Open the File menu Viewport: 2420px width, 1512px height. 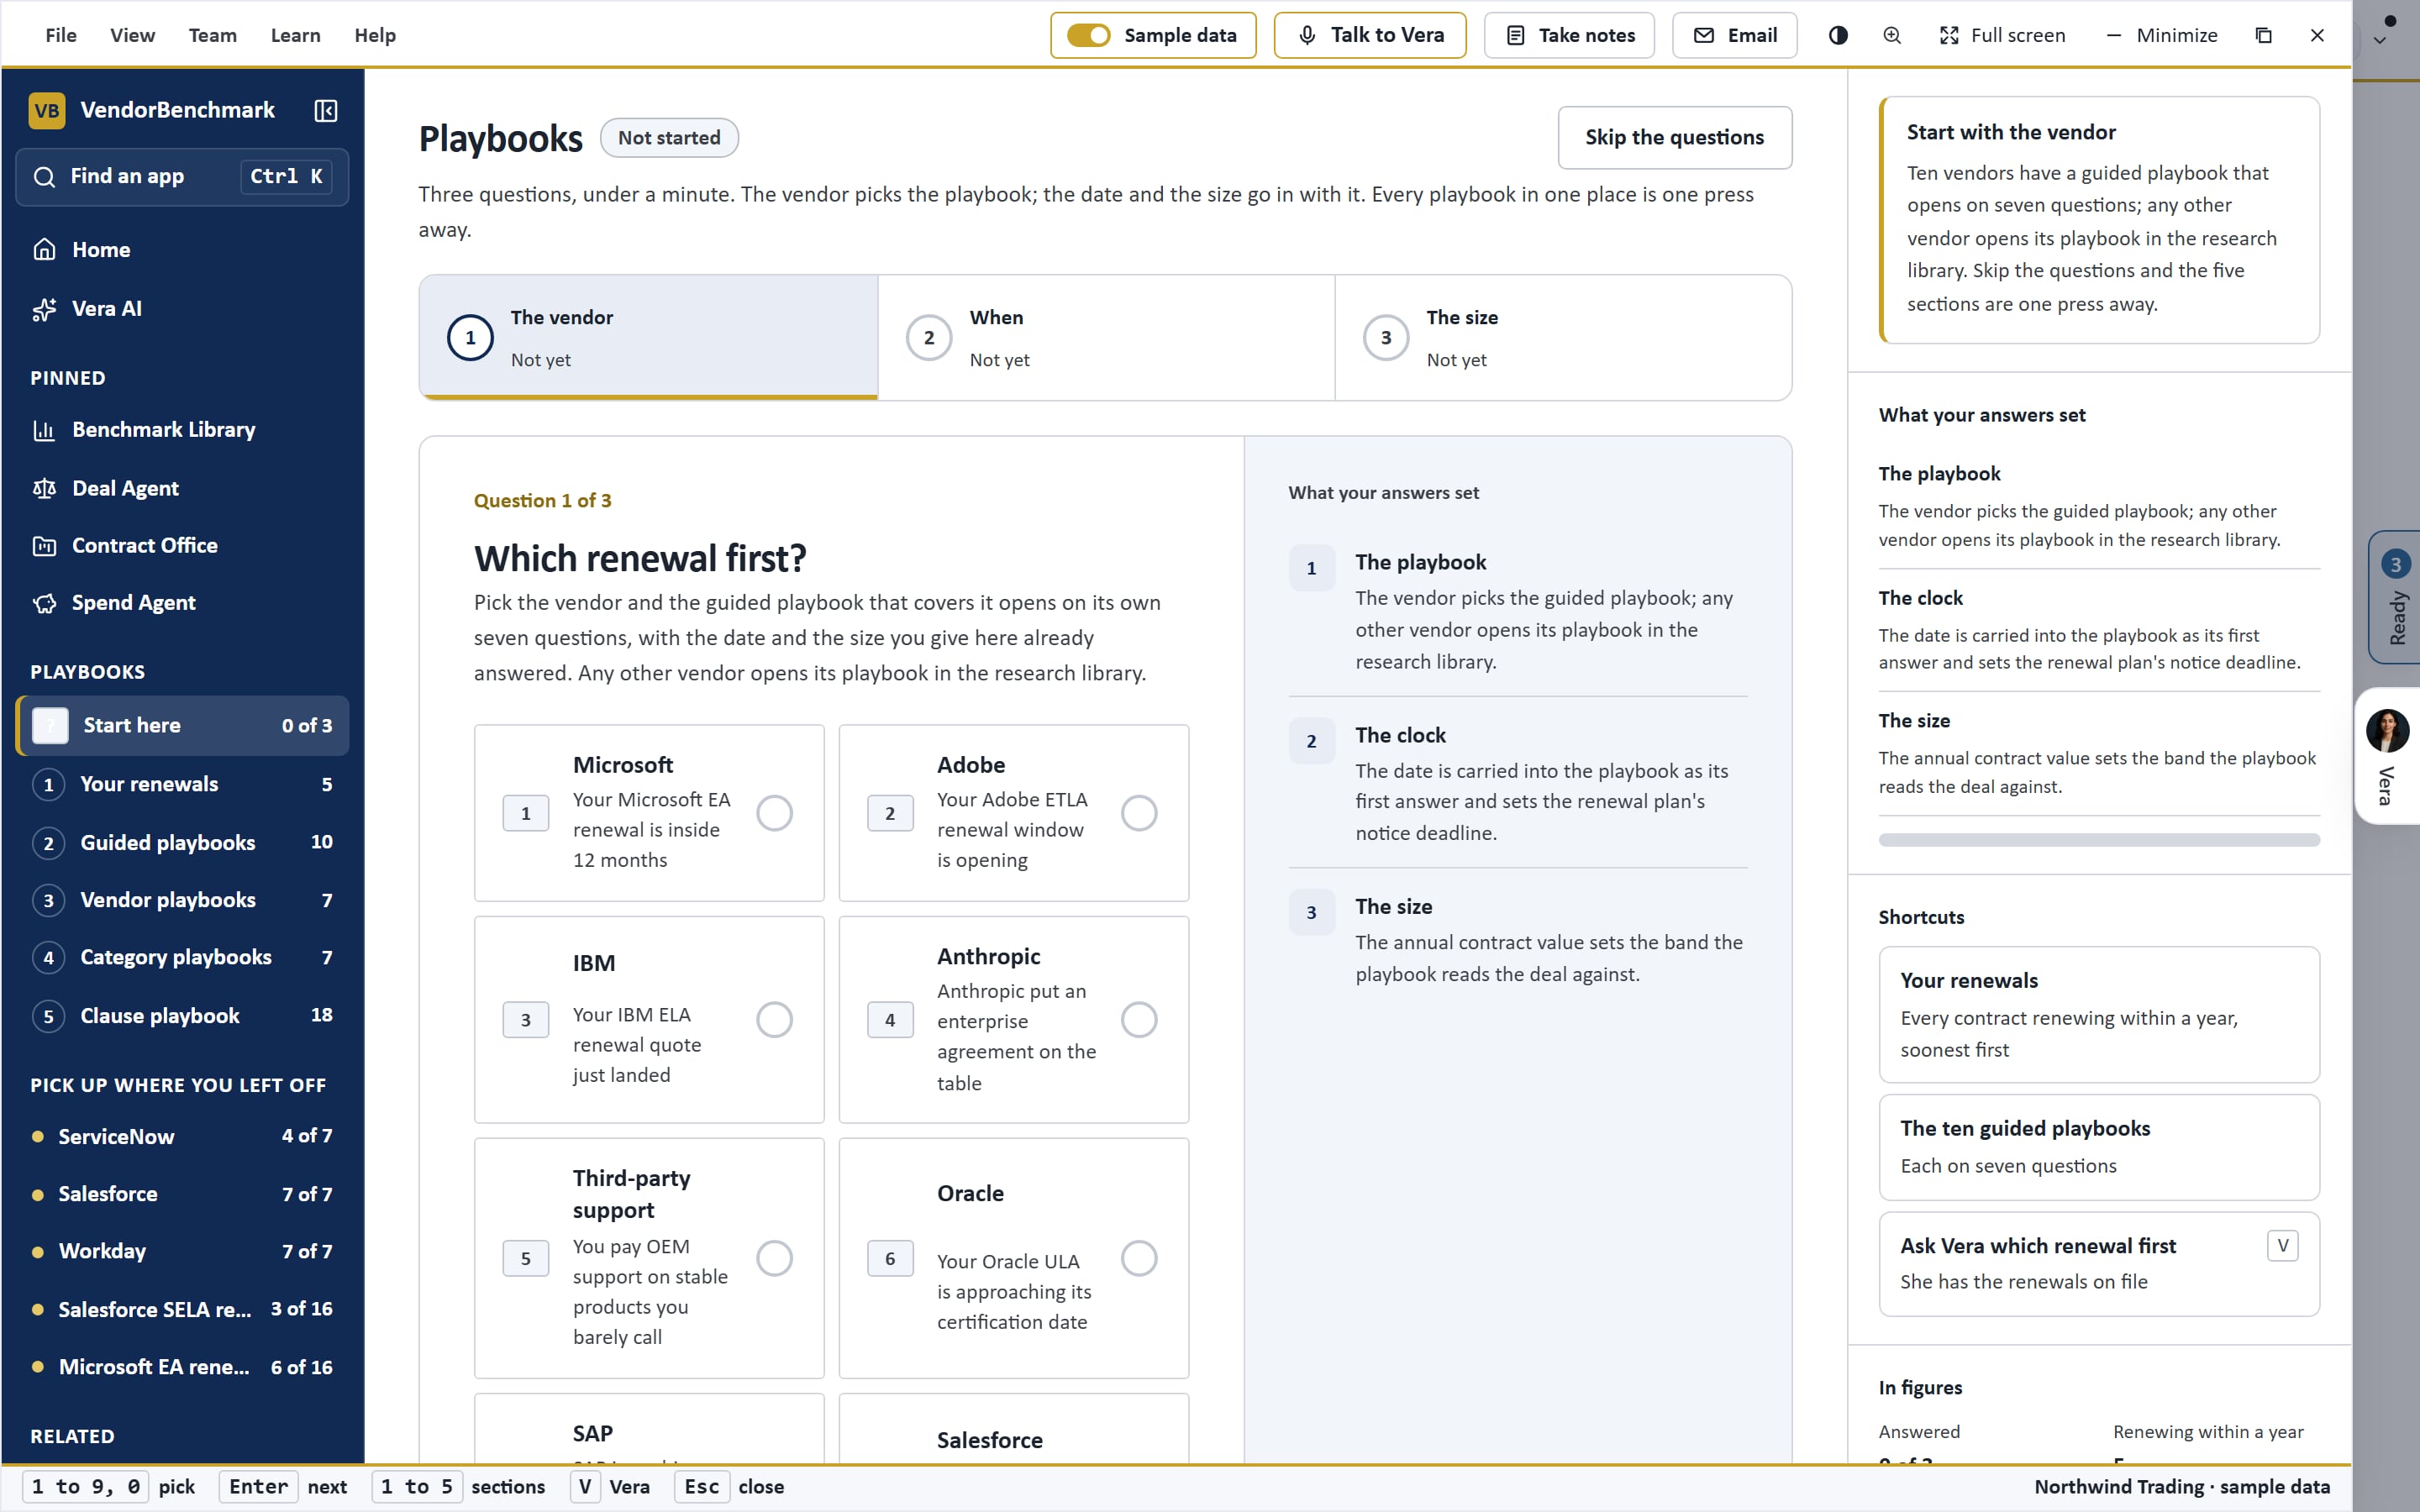61,35
